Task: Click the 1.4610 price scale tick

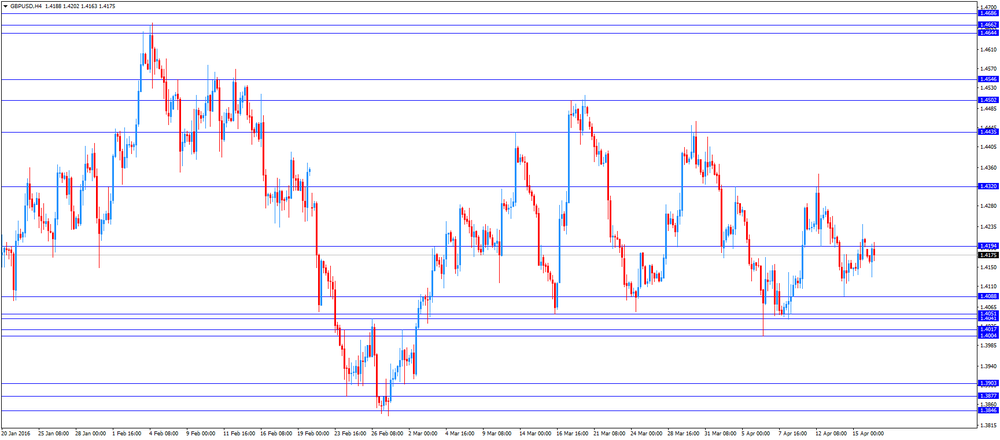Action: pyautogui.click(x=989, y=49)
